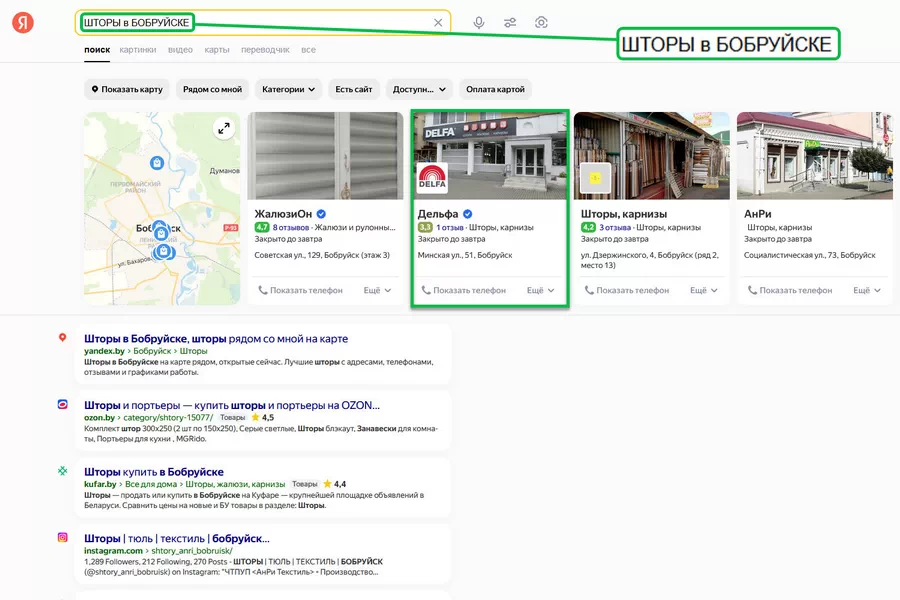Switch to the поиск tab

[x=97, y=50]
